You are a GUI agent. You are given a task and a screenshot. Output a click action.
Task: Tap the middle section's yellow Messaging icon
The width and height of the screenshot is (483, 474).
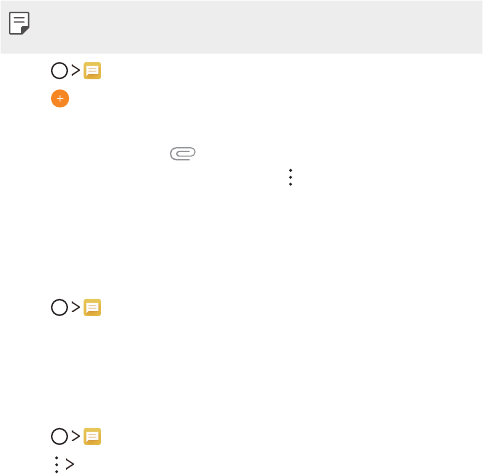[x=92, y=307]
